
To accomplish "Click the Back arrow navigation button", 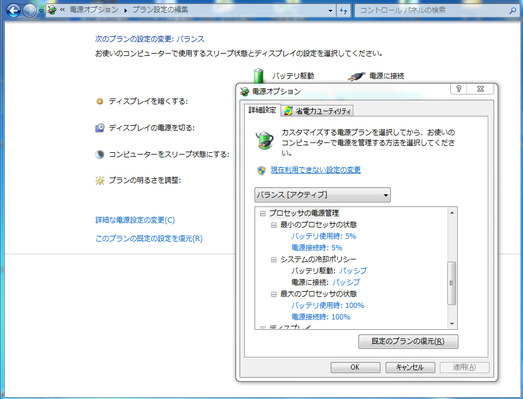I will [x=13, y=11].
